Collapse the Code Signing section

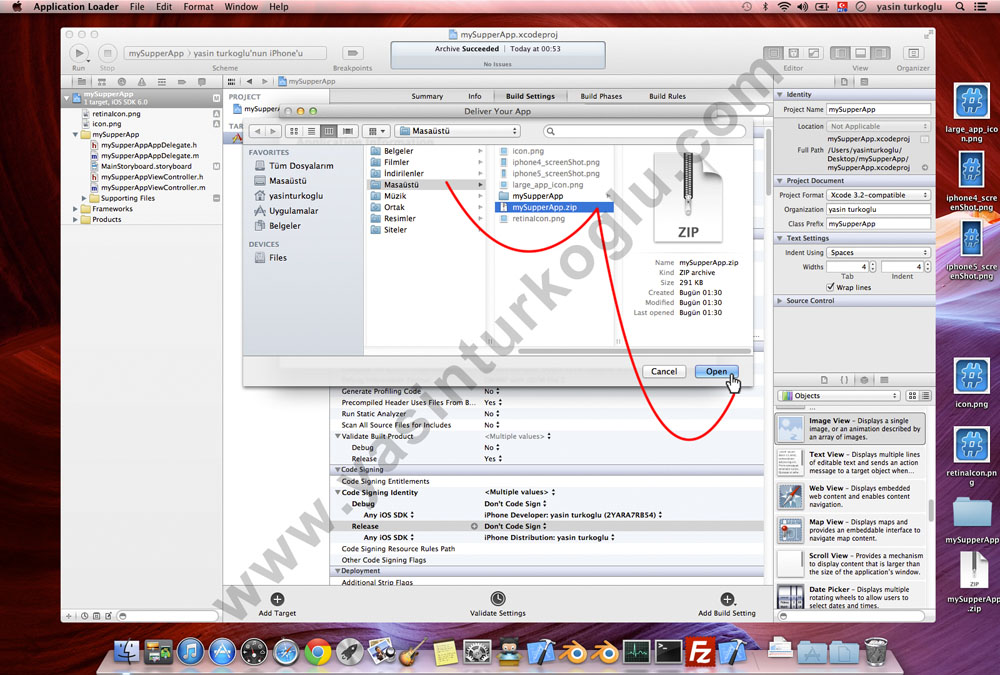coord(337,470)
